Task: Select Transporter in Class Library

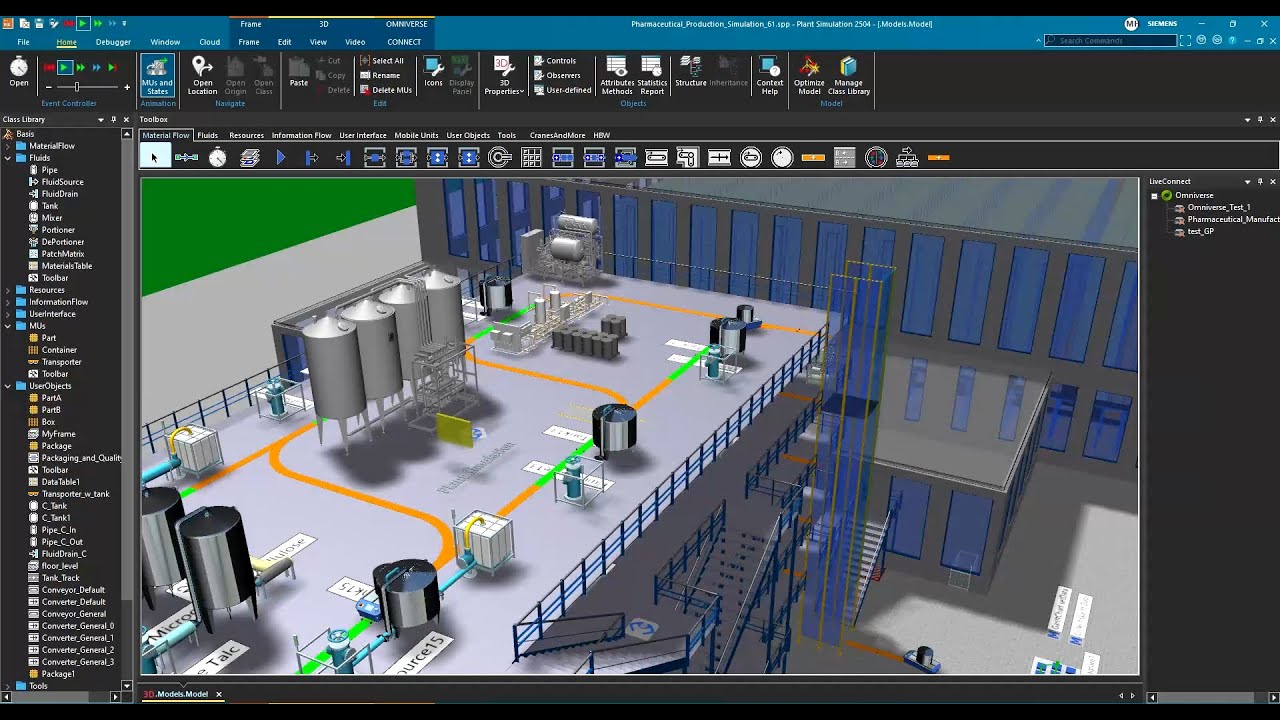Action: 61,362
